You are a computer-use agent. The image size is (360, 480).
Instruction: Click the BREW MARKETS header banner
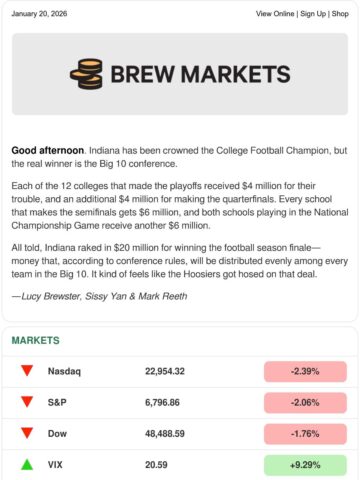(180, 74)
